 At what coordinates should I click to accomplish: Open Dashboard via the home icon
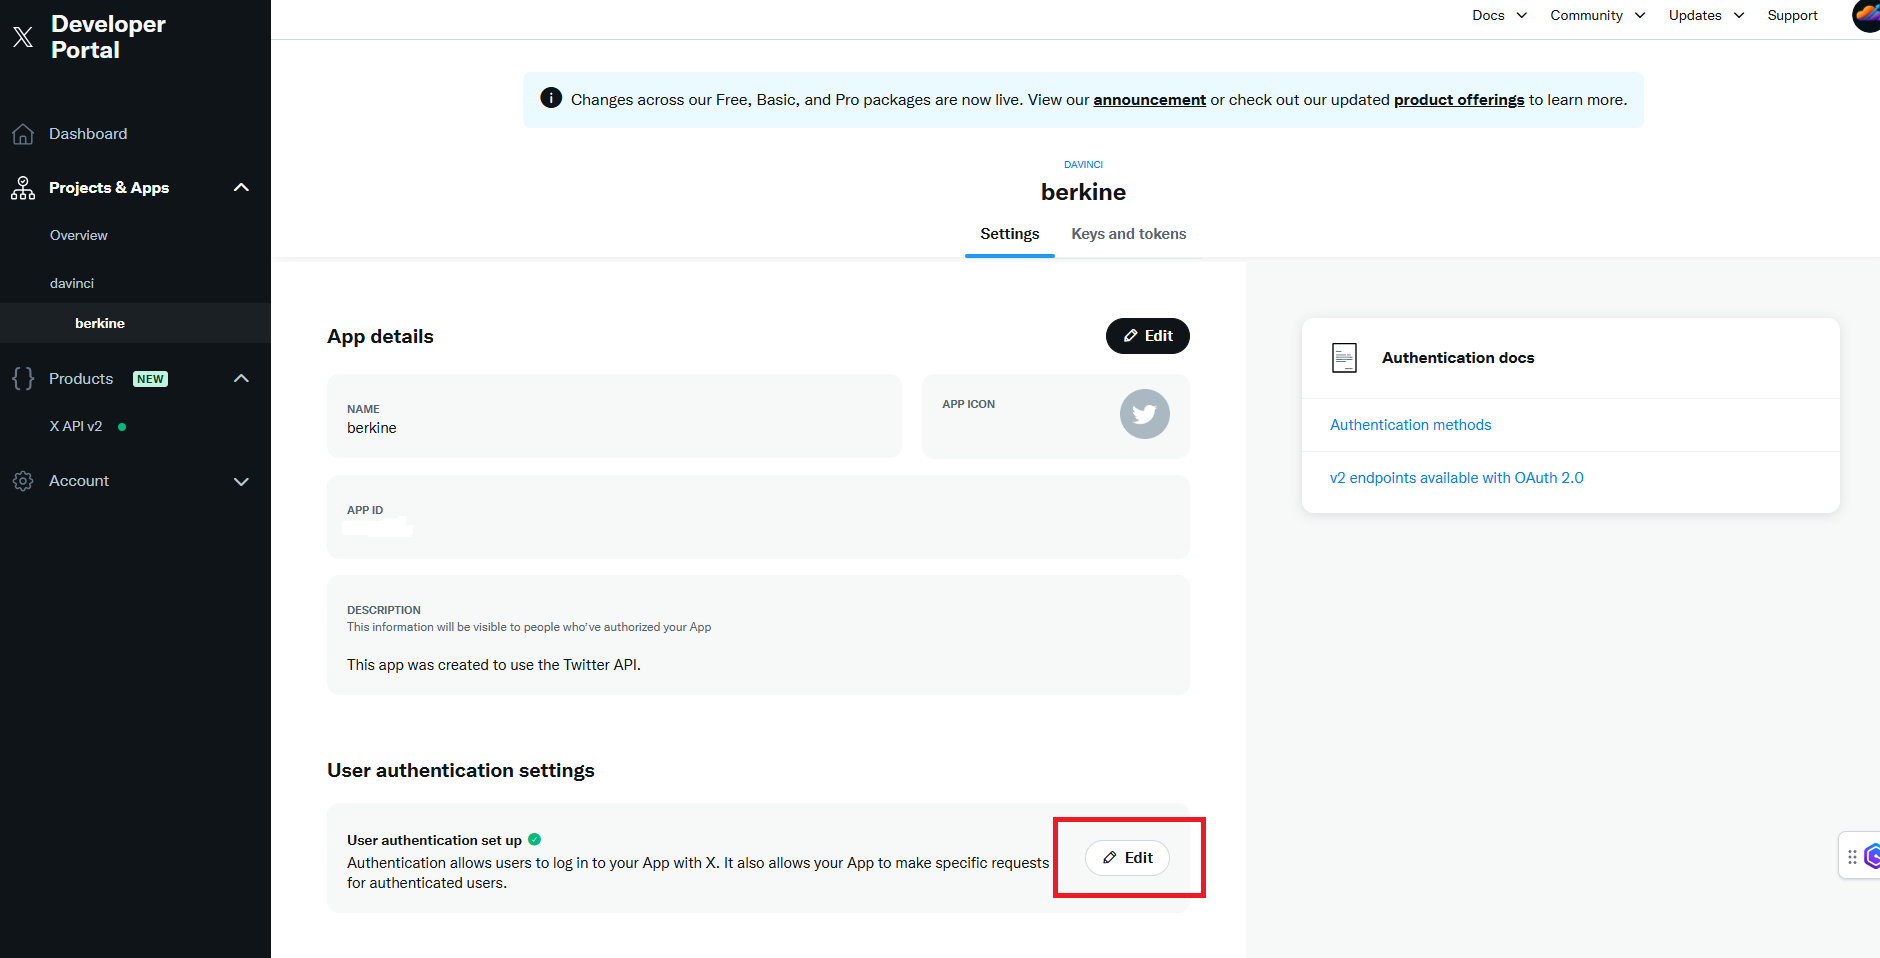coord(23,134)
